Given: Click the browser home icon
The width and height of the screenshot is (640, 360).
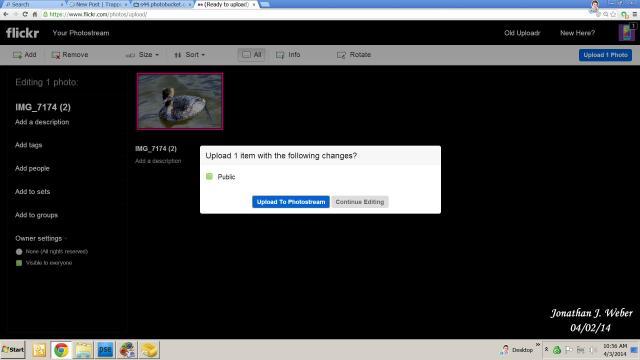Looking at the screenshot, I should pos(35,14).
